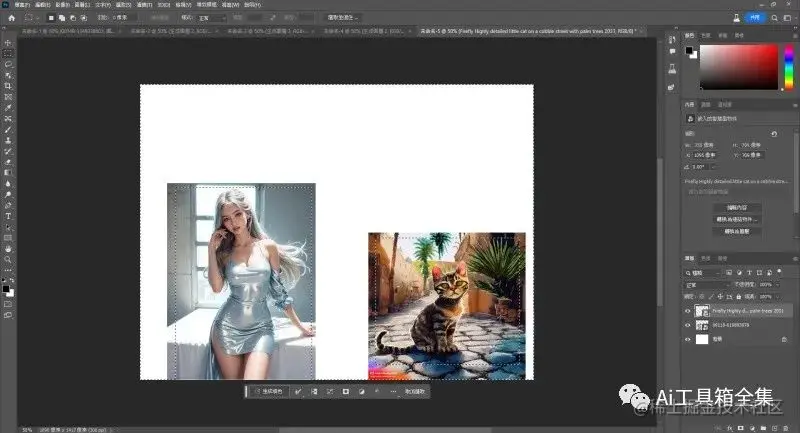This screenshot has height=433, width=800.
Task: Select the Pen tool
Action: (x=8, y=206)
